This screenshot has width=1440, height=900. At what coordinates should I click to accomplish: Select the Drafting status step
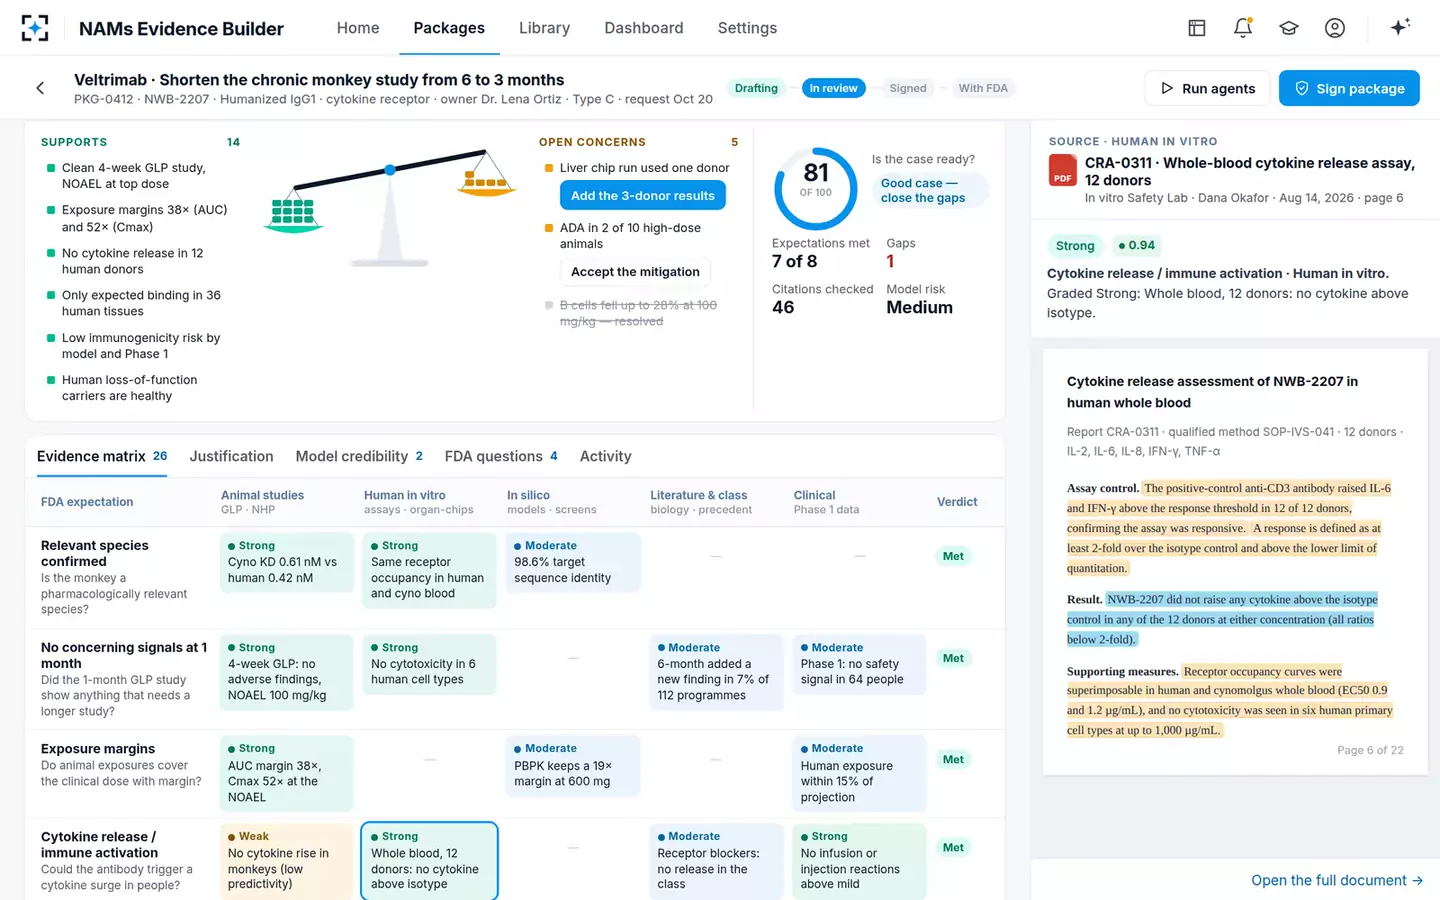pyautogui.click(x=756, y=88)
